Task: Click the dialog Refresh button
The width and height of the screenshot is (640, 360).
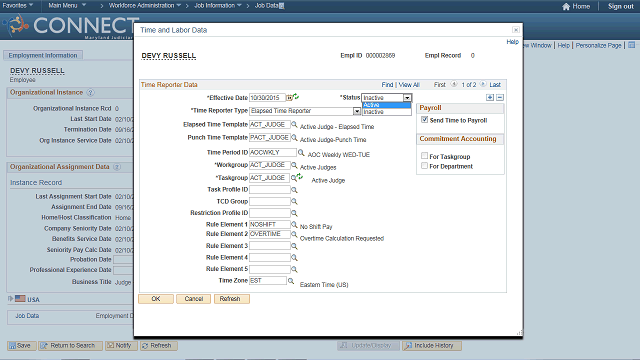Action: pyautogui.click(x=231, y=299)
